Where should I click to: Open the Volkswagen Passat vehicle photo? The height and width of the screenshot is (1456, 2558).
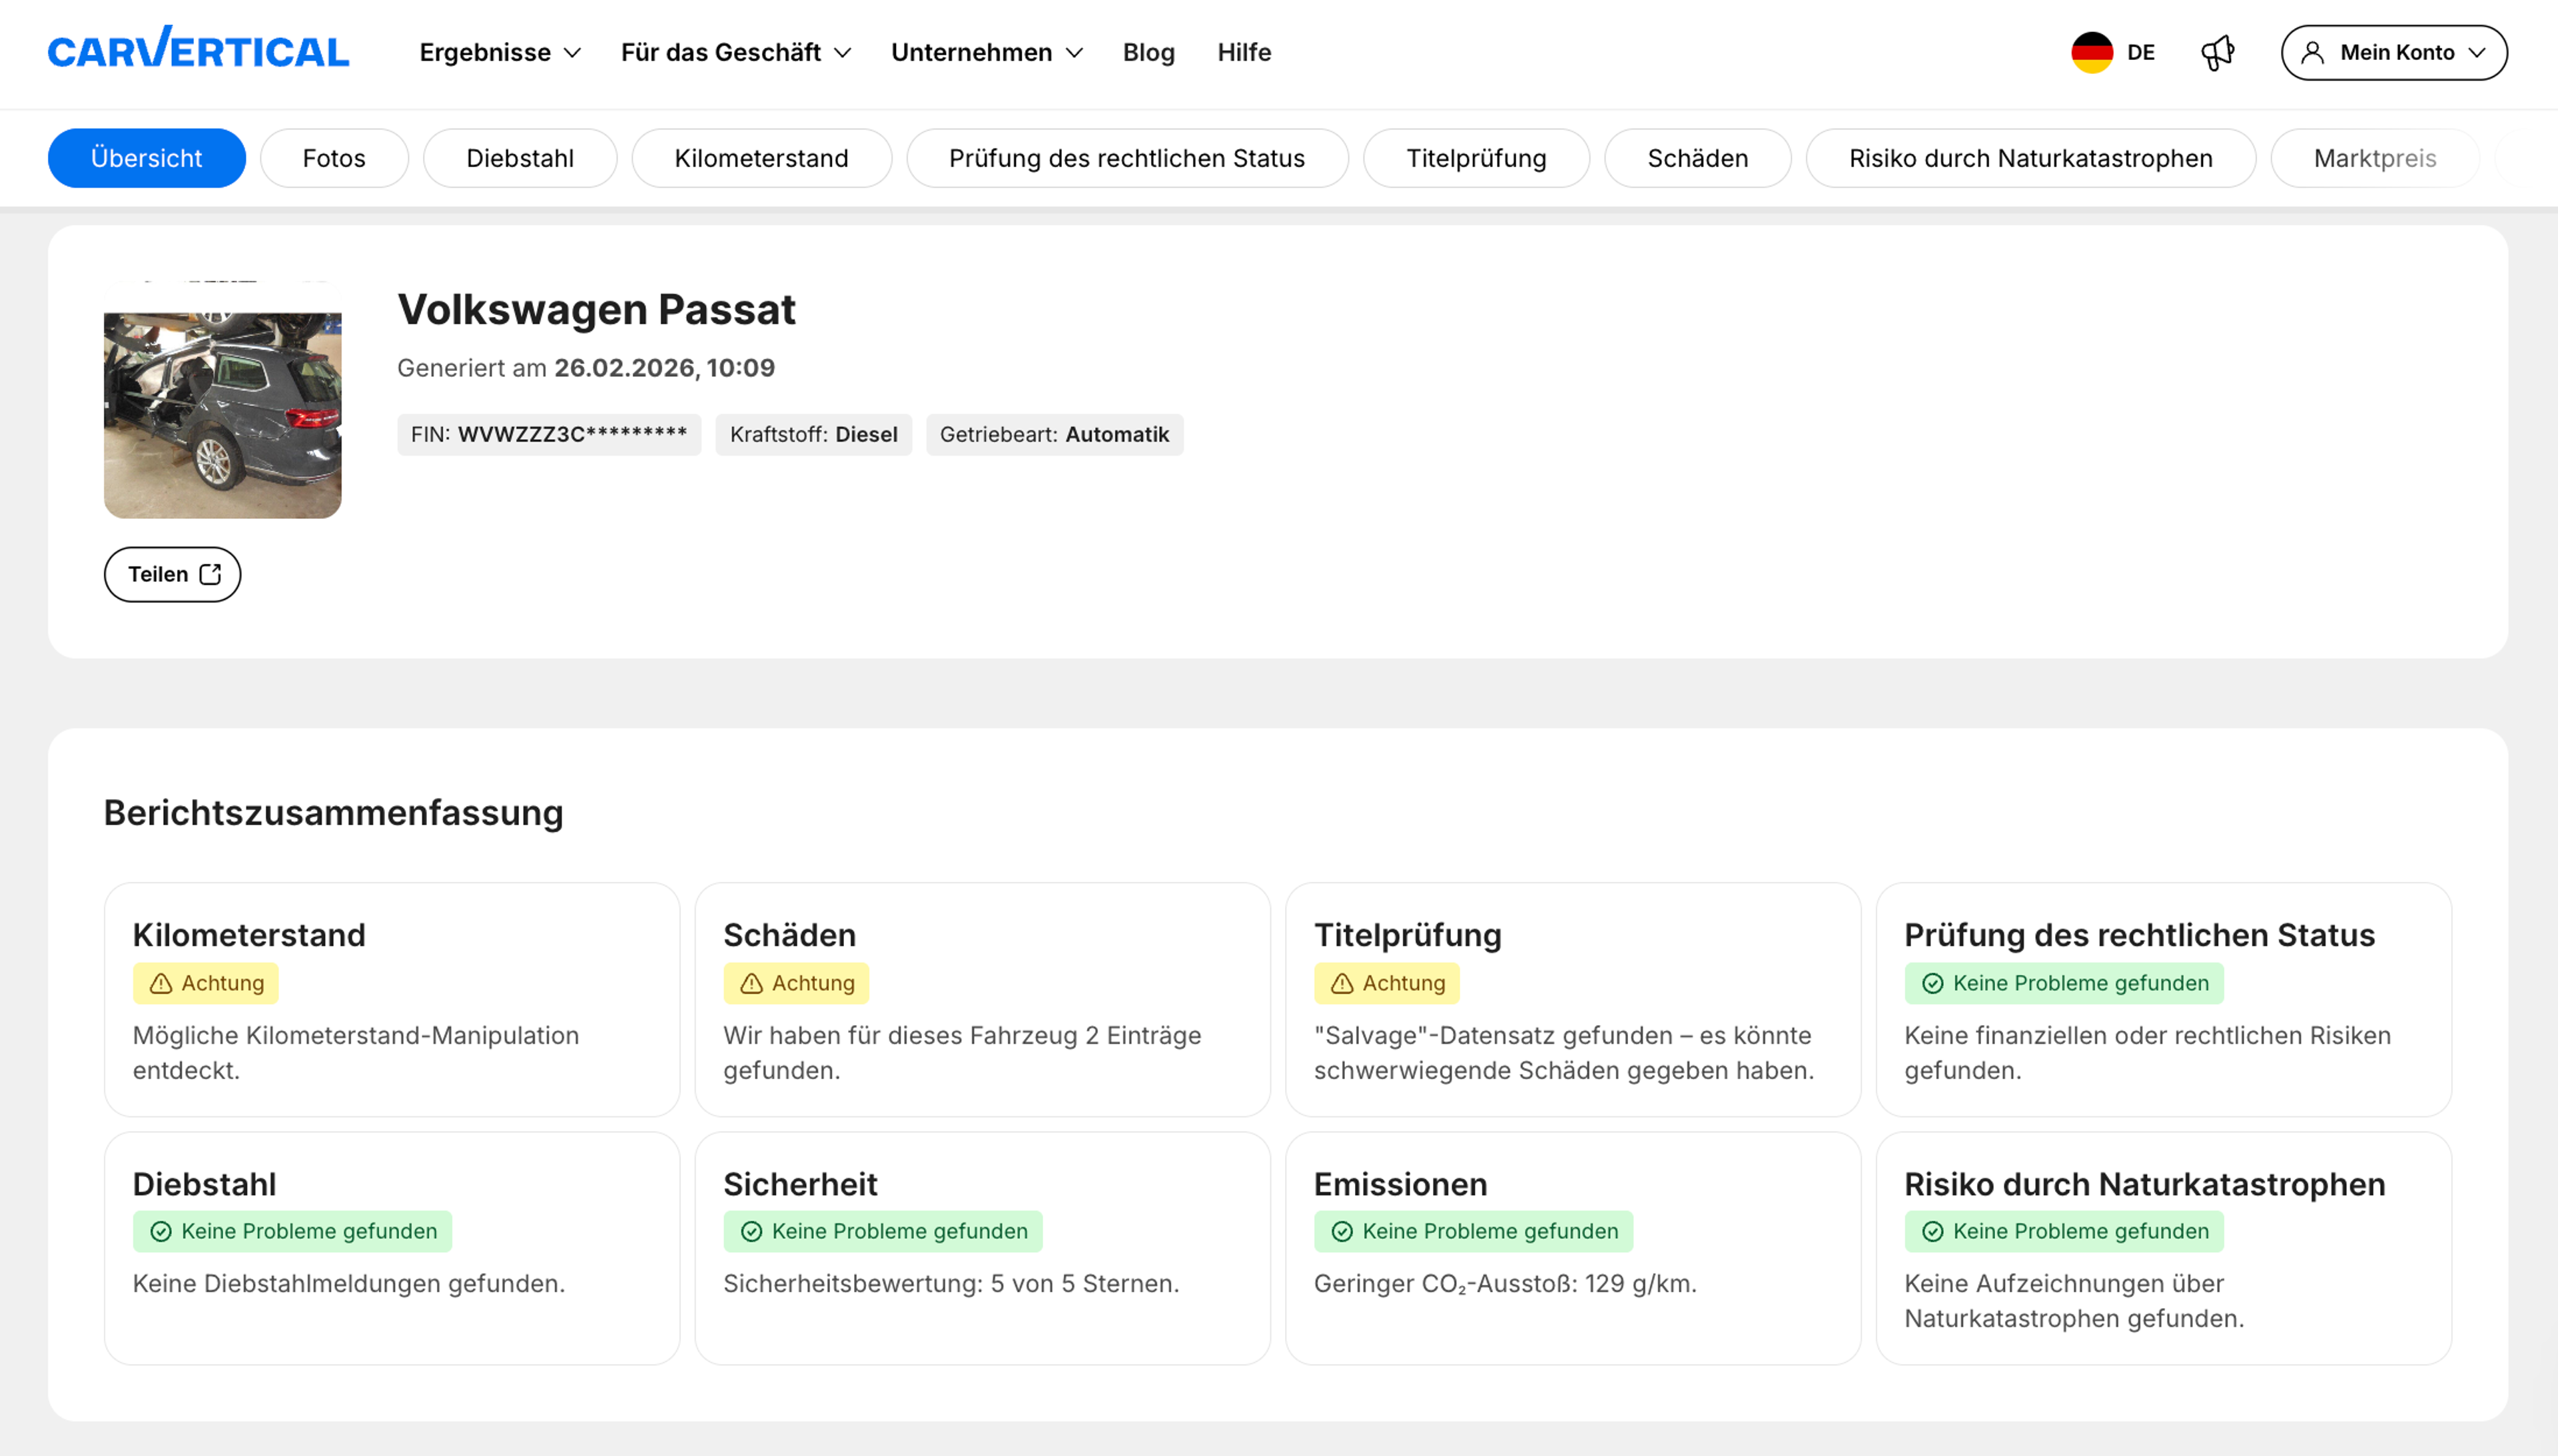coord(222,400)
